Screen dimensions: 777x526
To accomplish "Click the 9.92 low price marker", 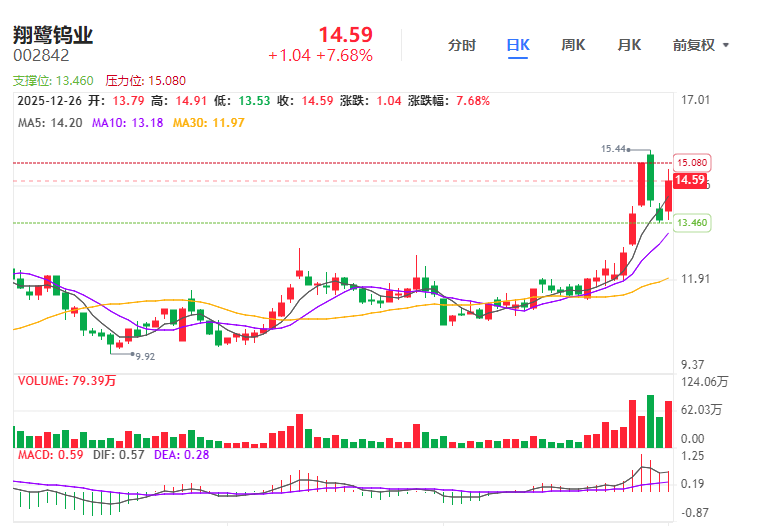I will click(145, 356).
